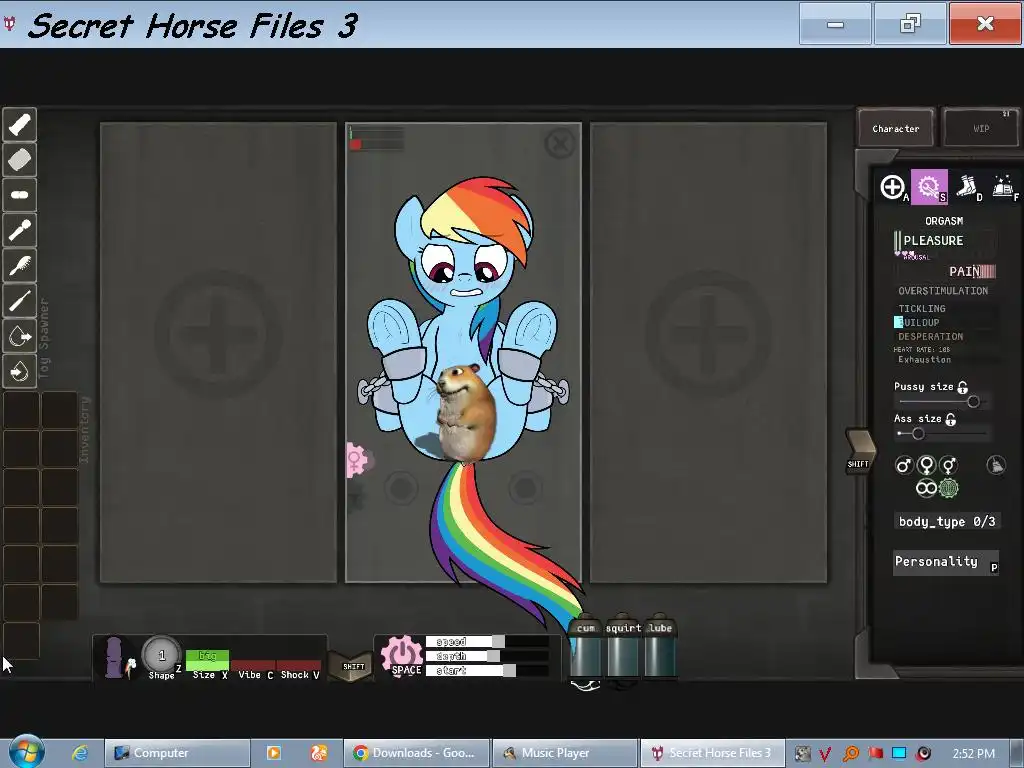The height and width of the screenshot is (768, 1024).
Task: Select the first item in the Toy Spawner toolbar
Action: click(x=20, y=124)
